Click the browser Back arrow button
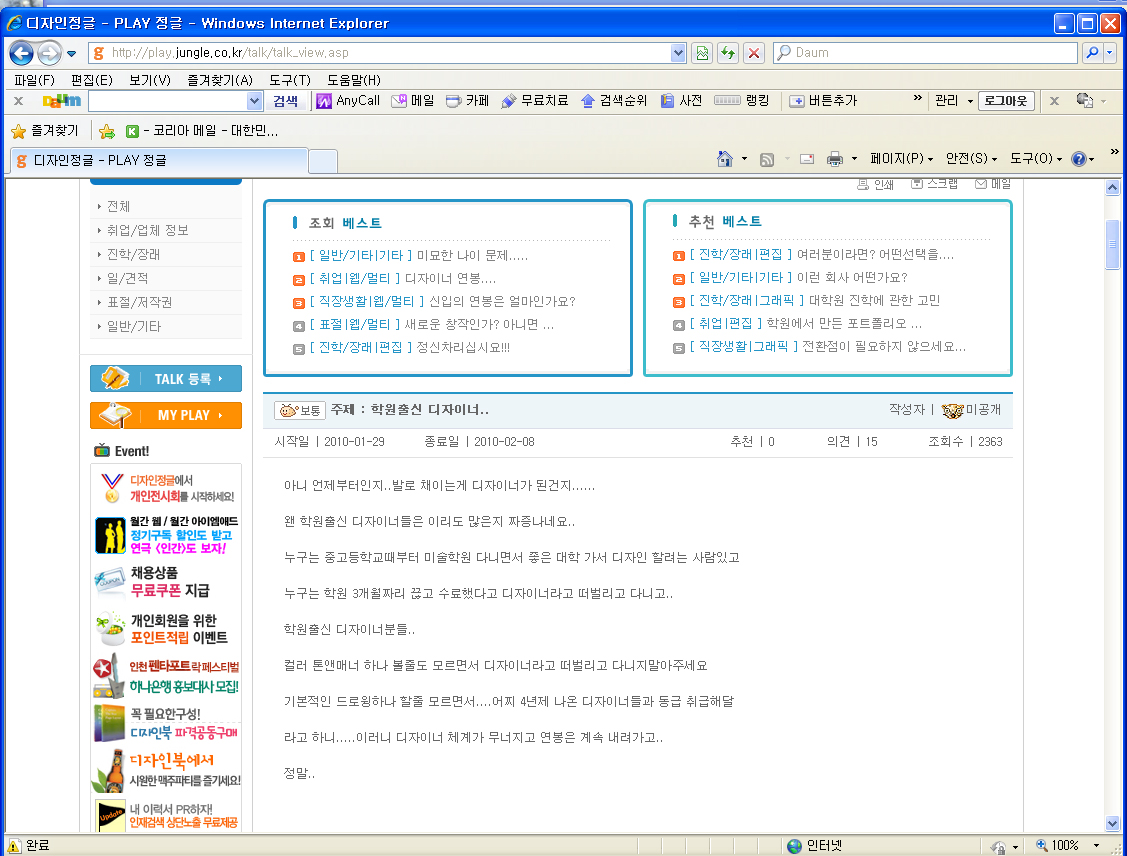Viewport: 1127px width, 856px height. pos(22,53)
